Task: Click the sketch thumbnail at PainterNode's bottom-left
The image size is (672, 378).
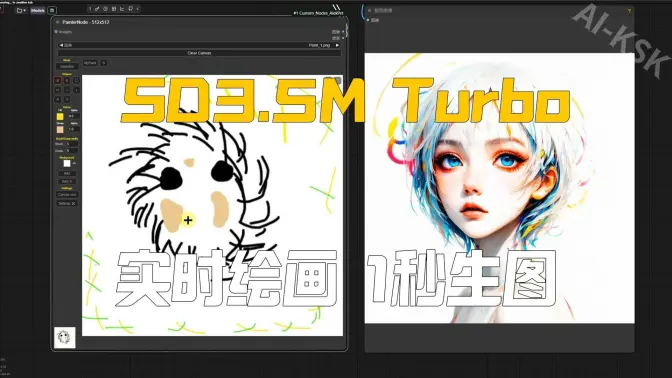Action: (65, 337)
